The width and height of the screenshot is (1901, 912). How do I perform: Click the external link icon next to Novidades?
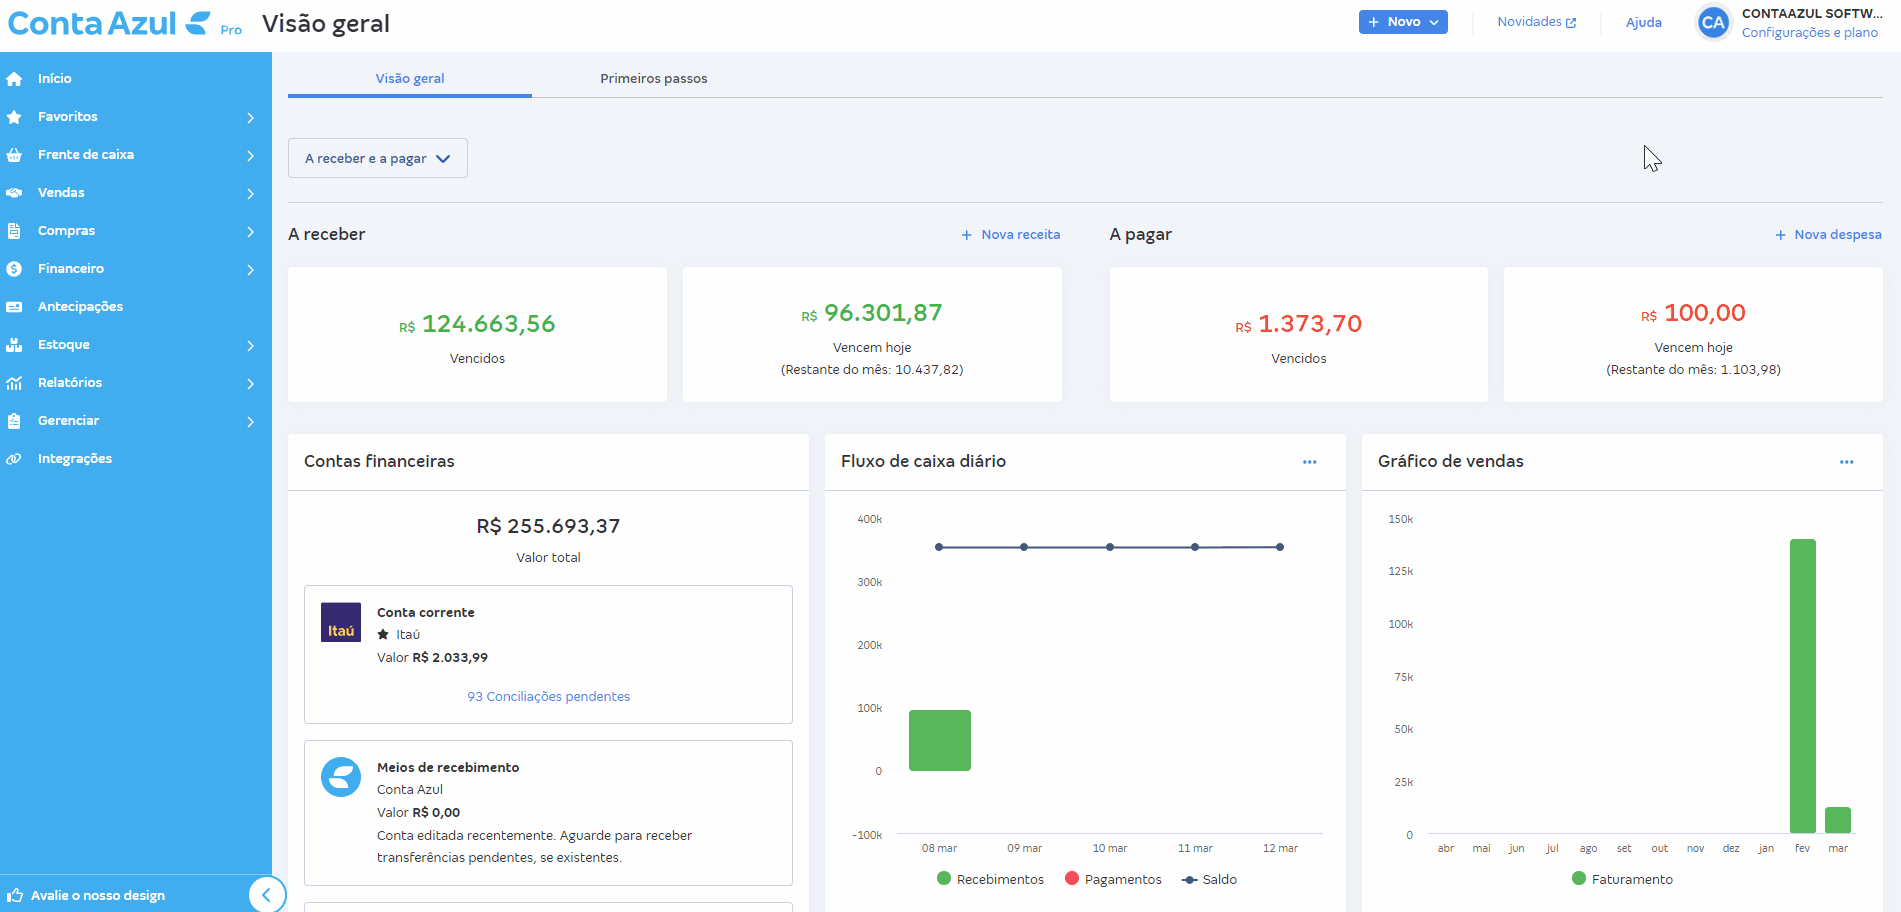(1571, 22)
